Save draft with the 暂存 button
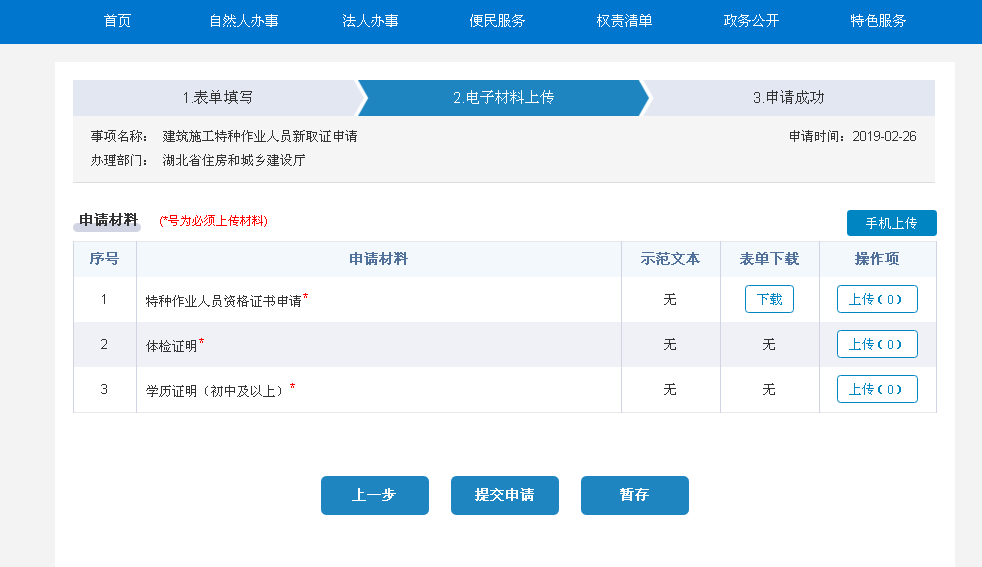The width and height of the screenshot is (982, 567). click(634, 495)
